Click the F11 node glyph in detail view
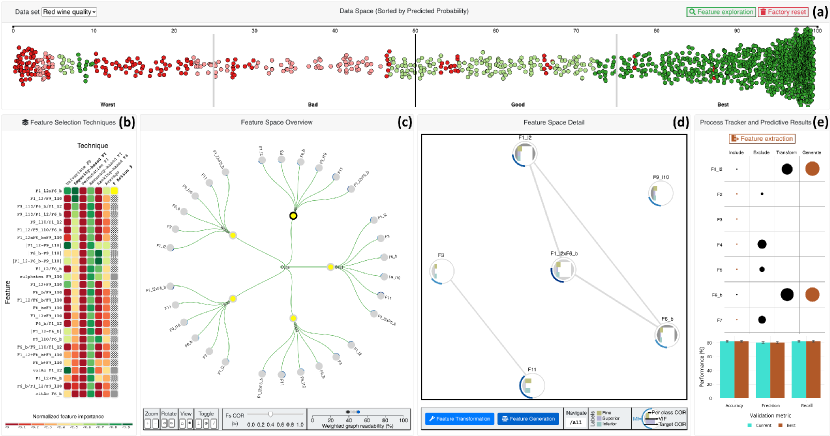830x436 pixels. (532, 385)
